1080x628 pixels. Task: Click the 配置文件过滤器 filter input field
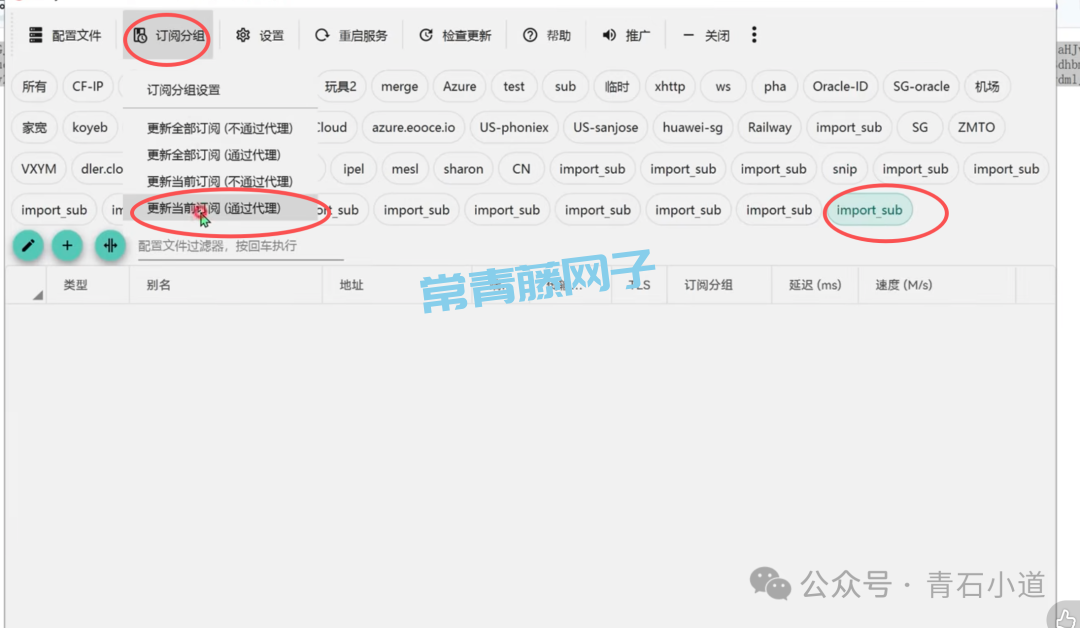[240, 246]
